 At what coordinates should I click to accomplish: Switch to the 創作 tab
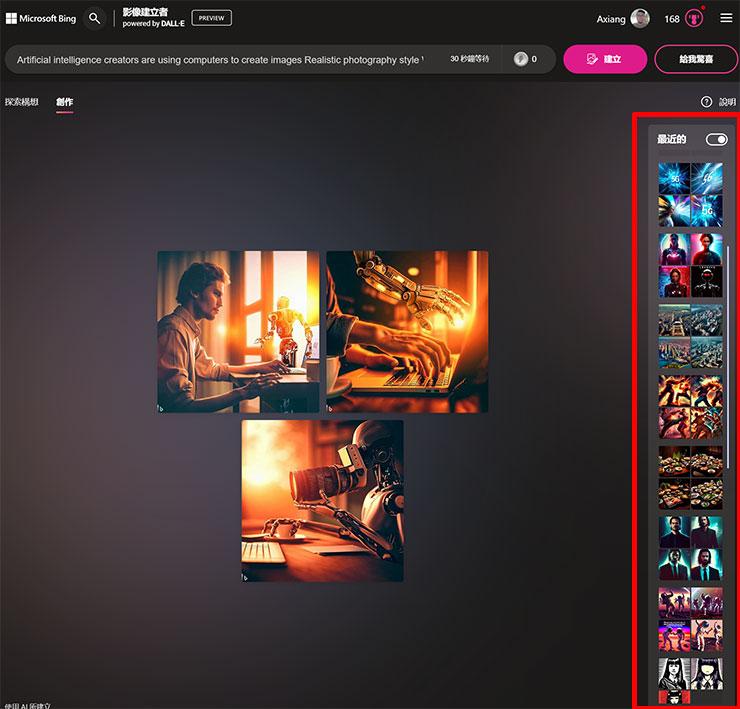(x=65, y=102)
